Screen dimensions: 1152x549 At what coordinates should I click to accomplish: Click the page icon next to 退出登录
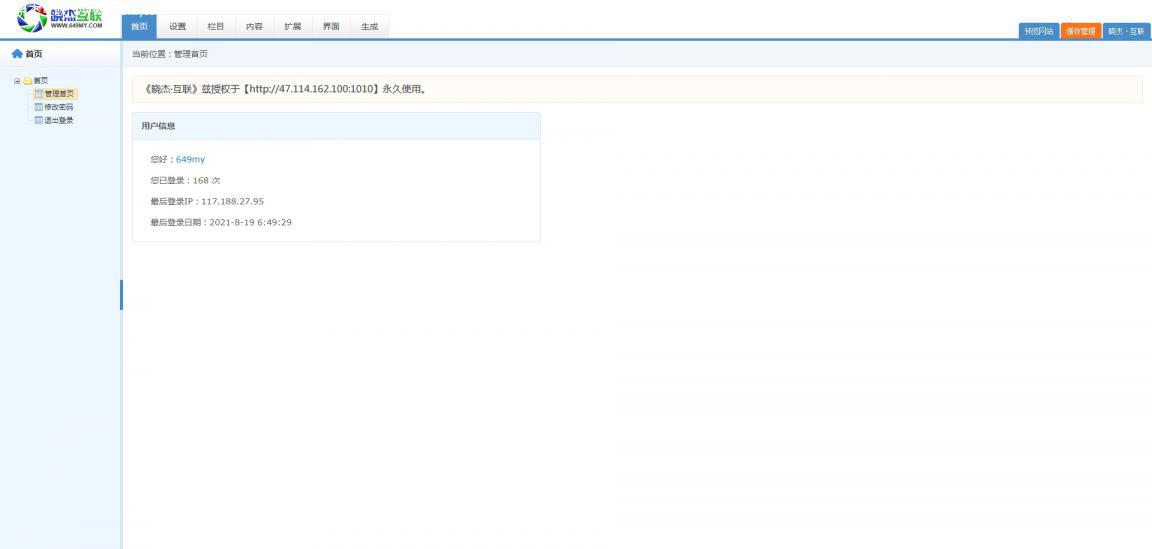[39, 120]
